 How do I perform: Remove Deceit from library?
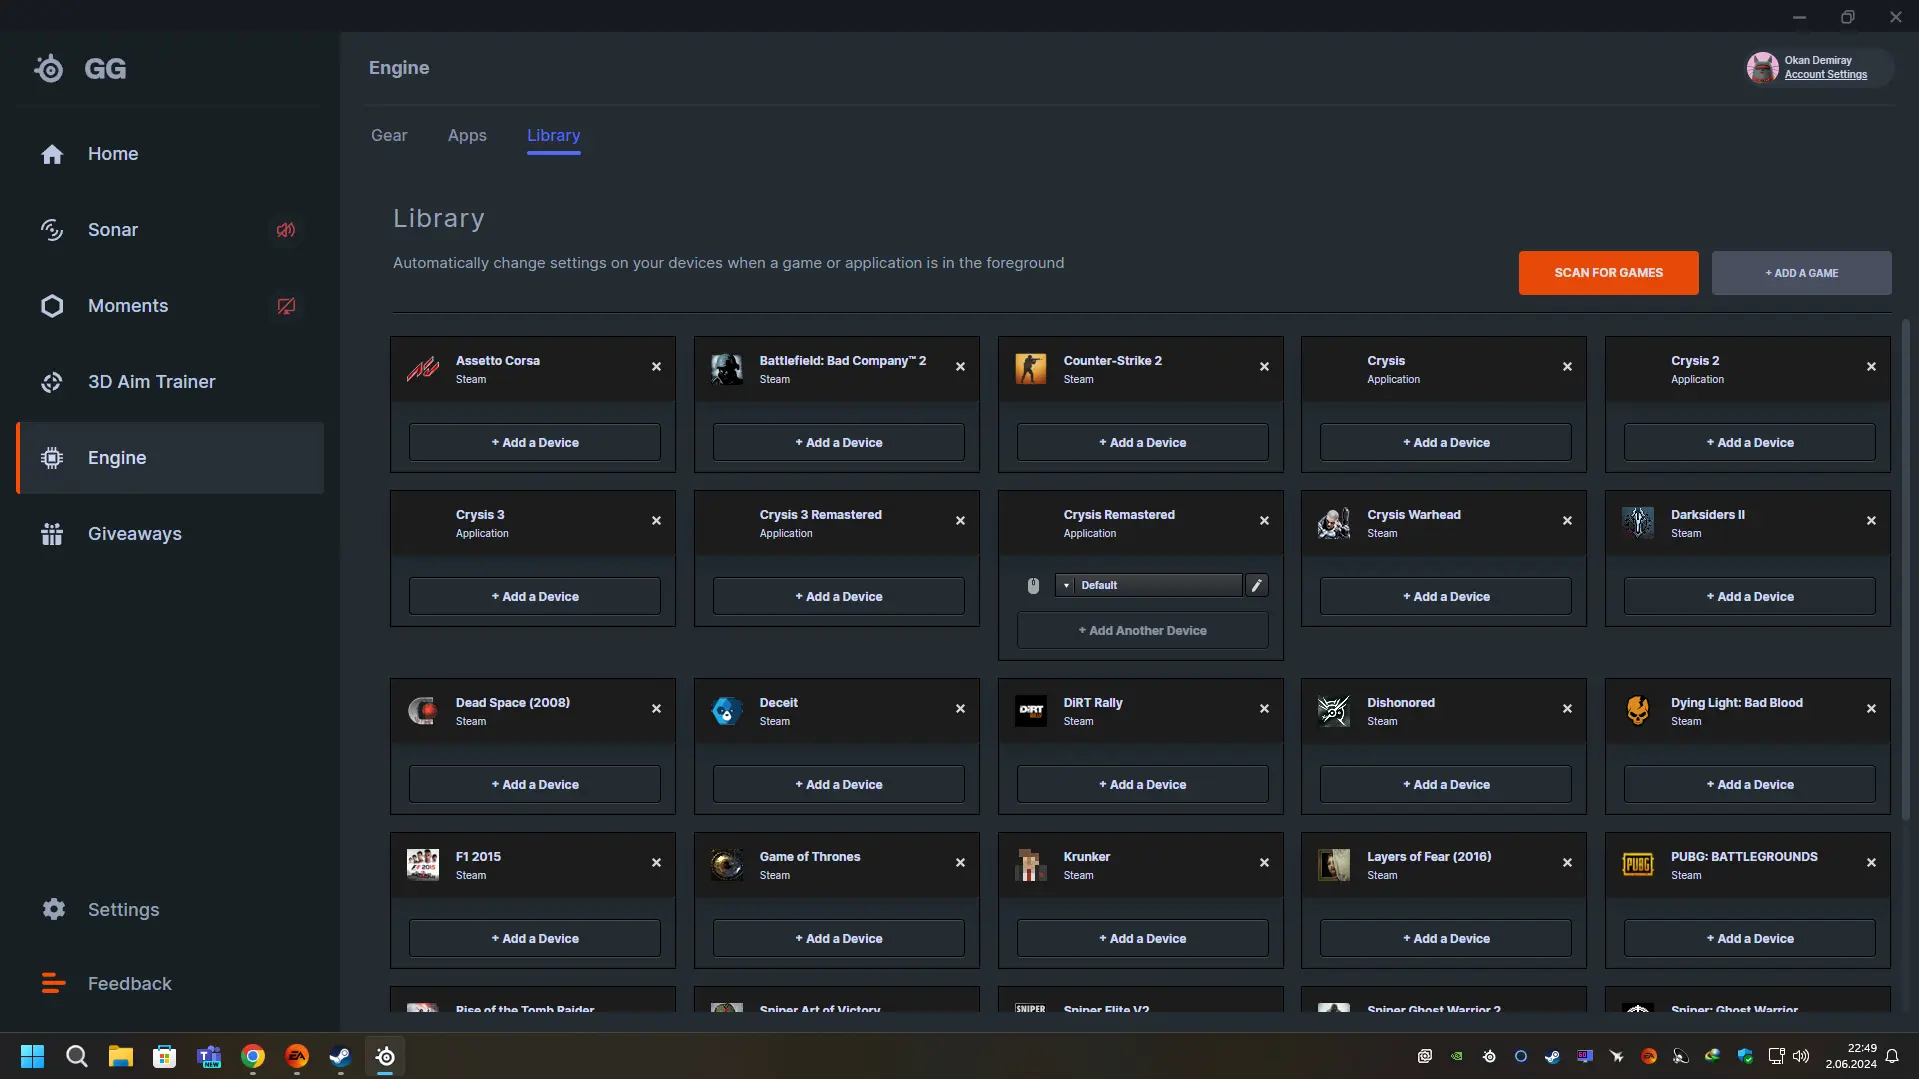click(x=960, y=709)
